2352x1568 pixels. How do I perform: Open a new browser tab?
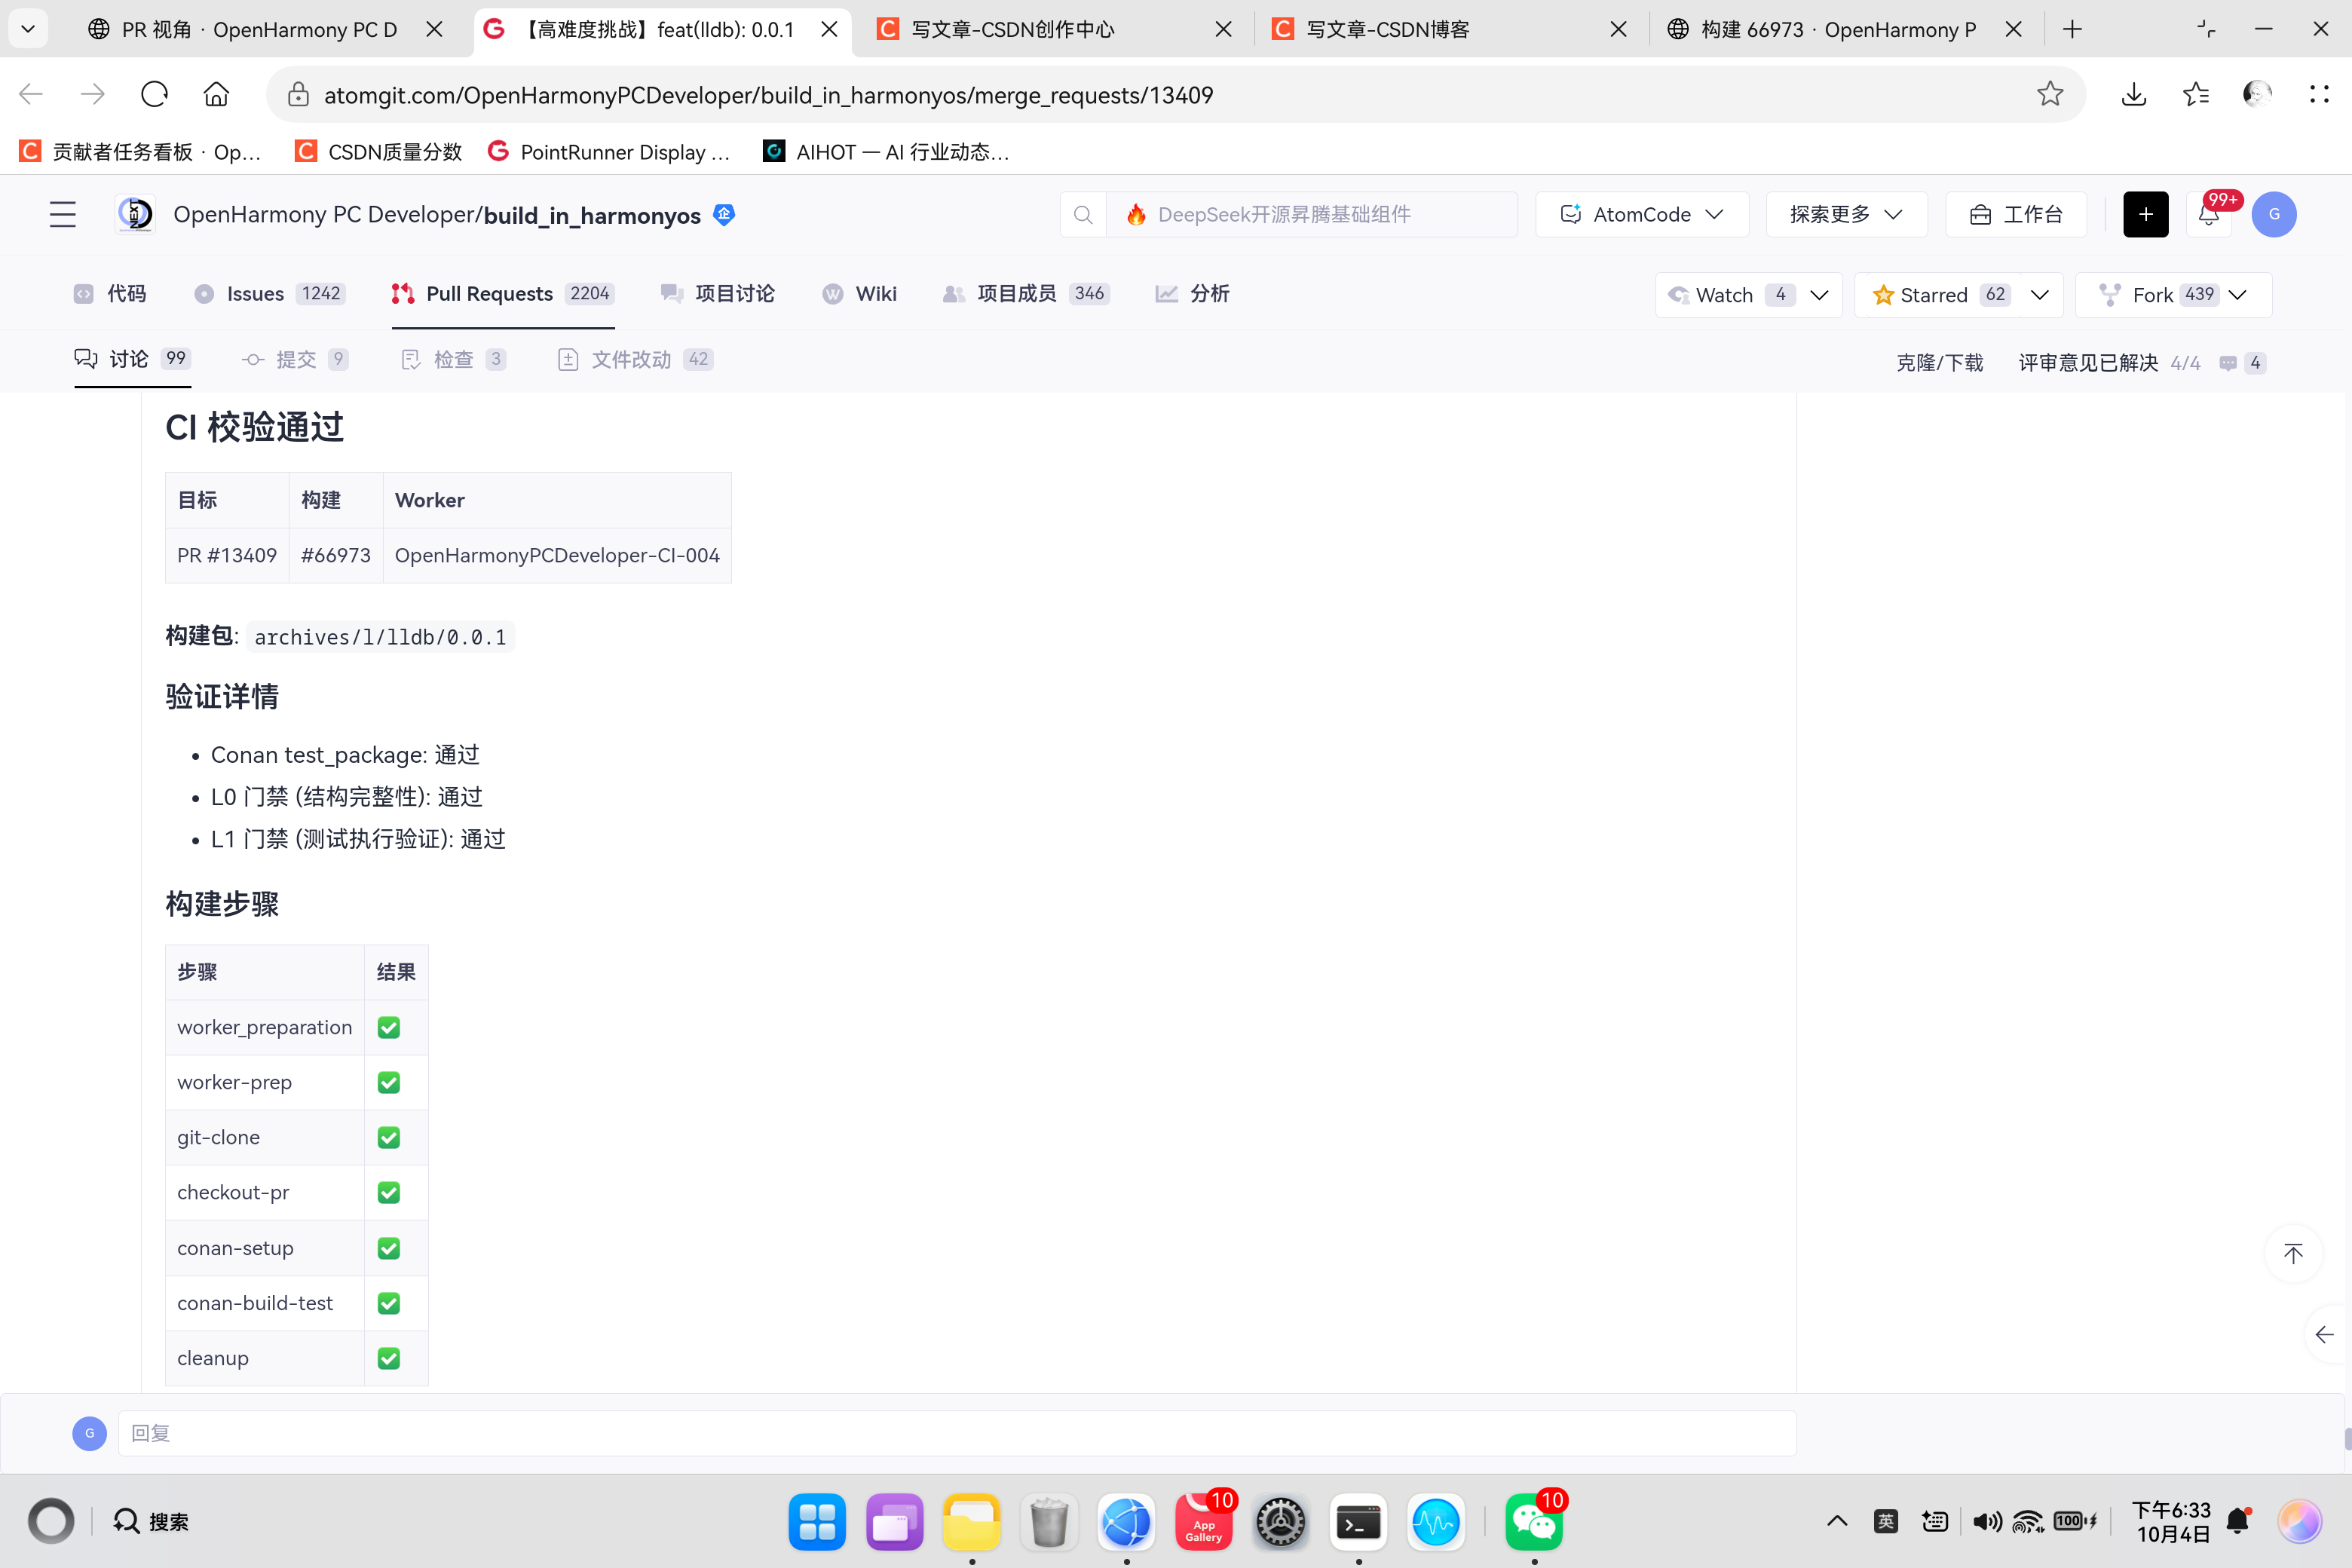coord(2072,30)
